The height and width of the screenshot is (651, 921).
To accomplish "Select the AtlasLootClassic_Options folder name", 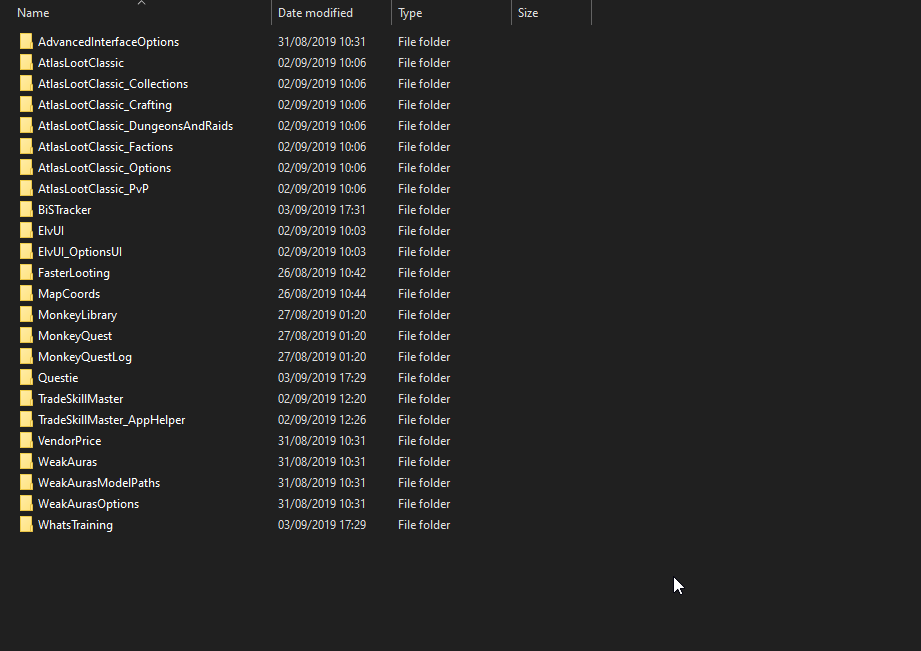I will (105, 168).
